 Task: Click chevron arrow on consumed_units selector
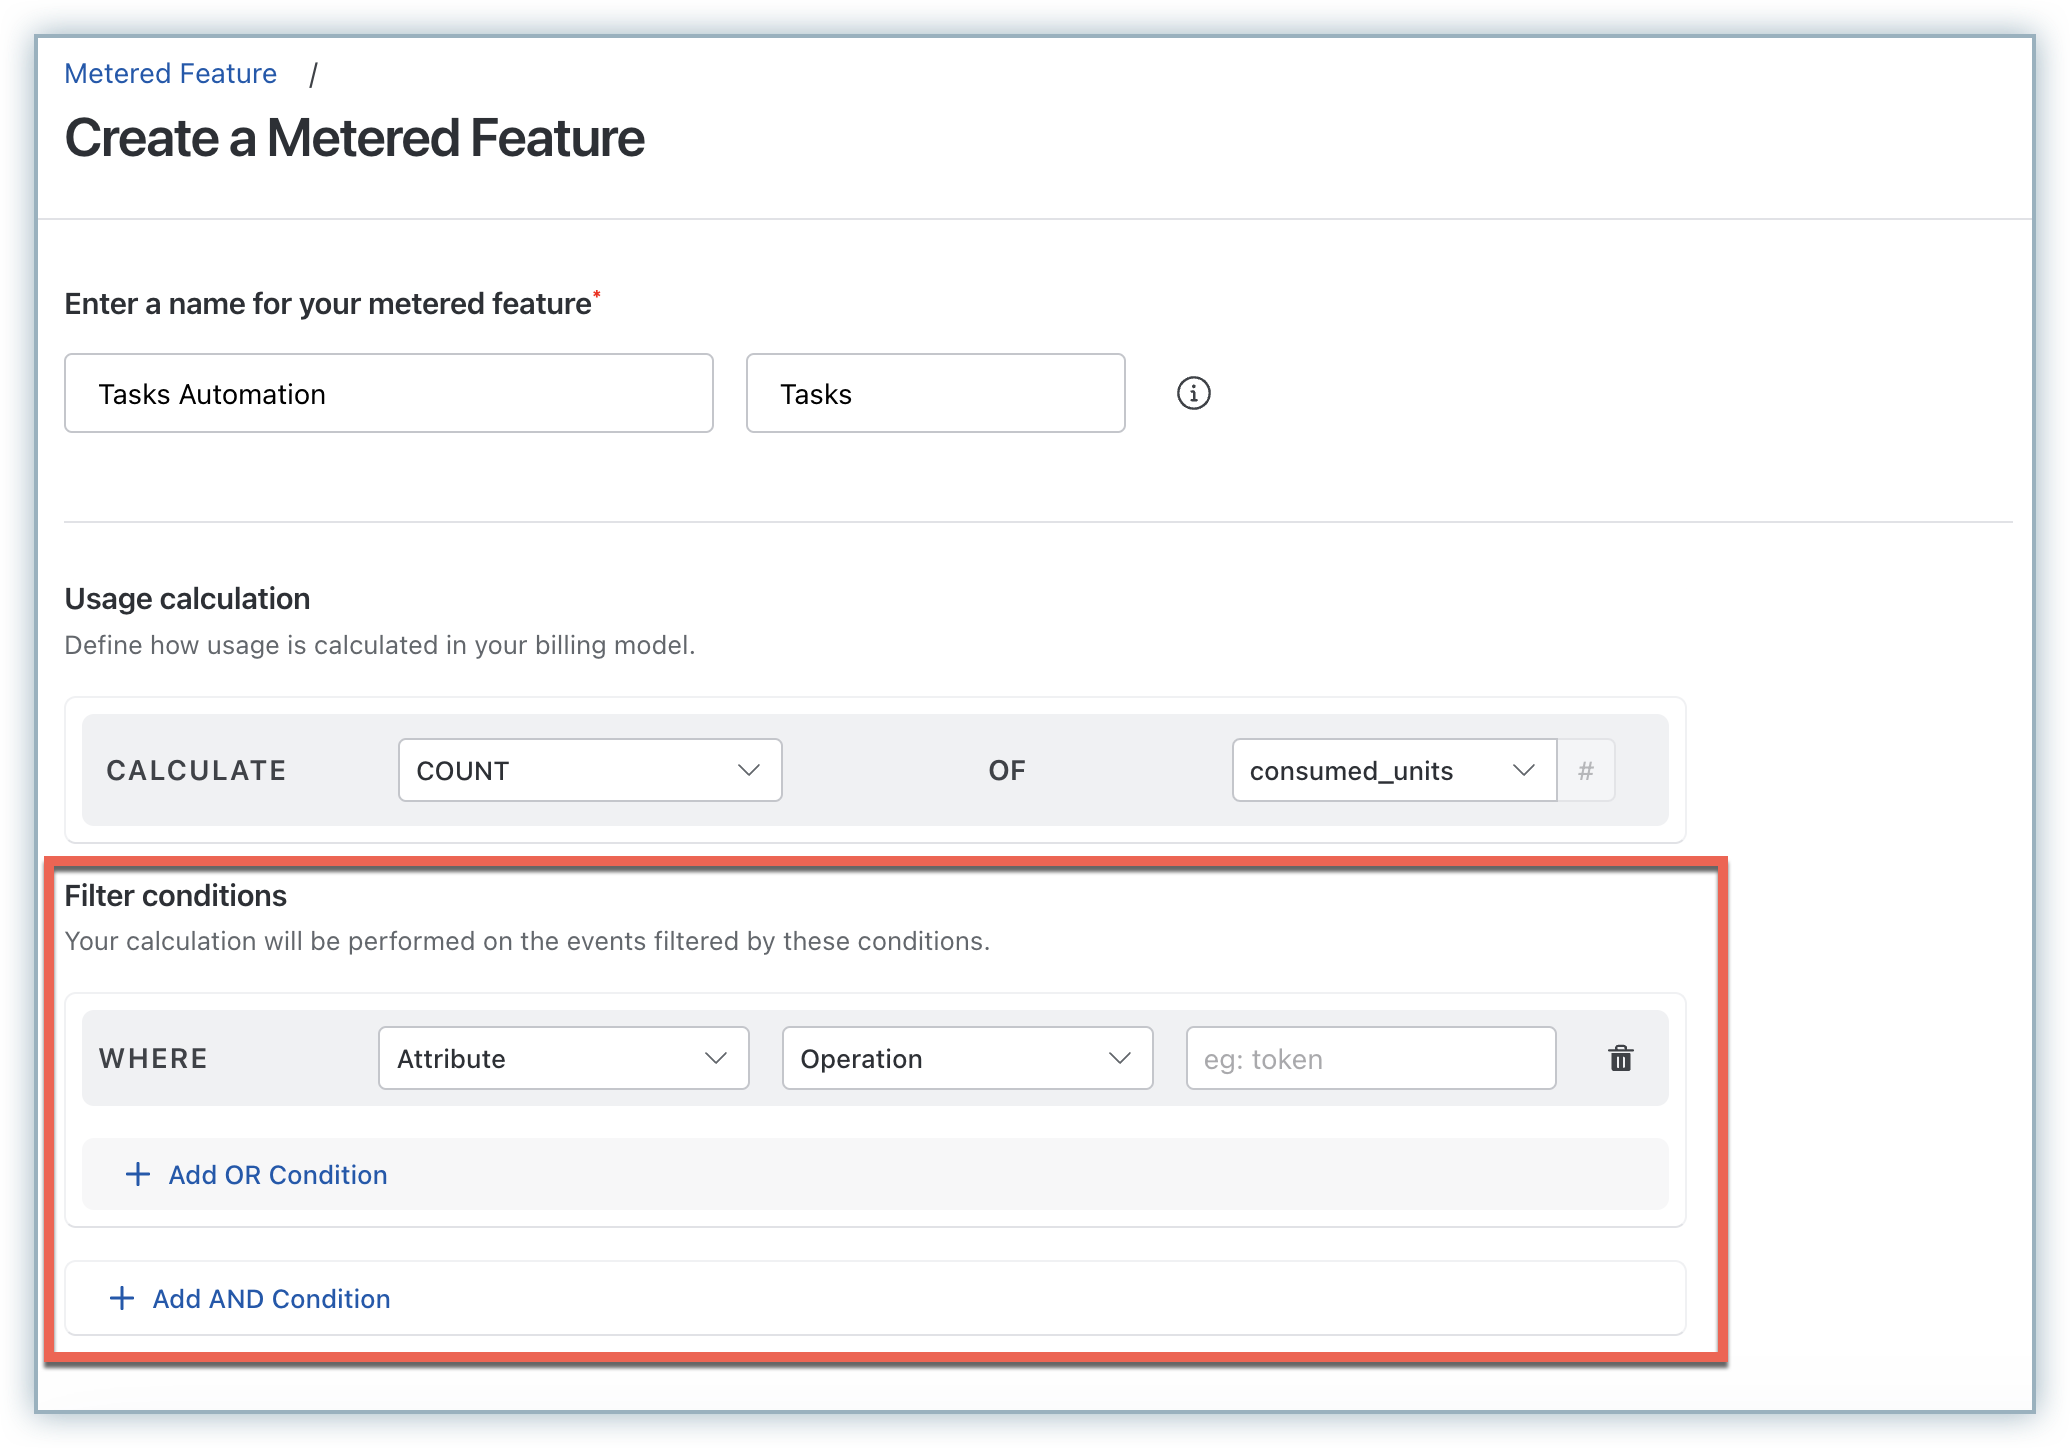(x=1523, y=770)
